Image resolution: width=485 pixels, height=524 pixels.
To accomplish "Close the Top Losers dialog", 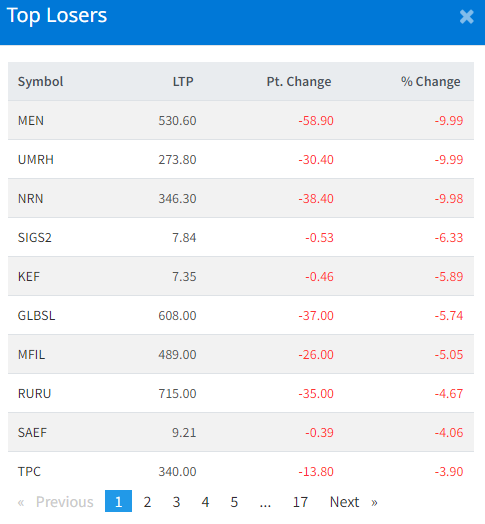I will (467, 16).
